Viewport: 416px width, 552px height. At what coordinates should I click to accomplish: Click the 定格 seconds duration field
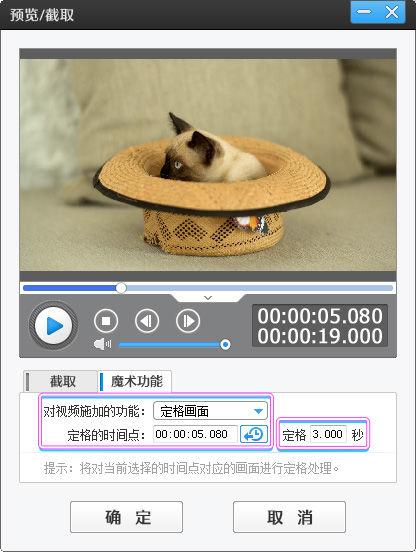(328, 434)
